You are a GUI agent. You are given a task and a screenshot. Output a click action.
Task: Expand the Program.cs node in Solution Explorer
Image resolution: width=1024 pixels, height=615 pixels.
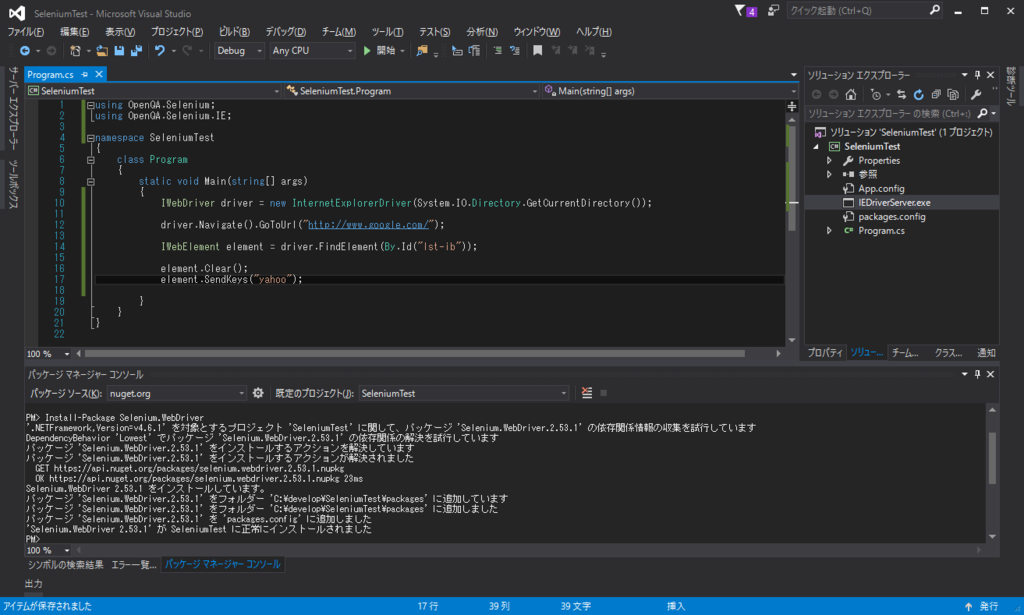[829, 230]
